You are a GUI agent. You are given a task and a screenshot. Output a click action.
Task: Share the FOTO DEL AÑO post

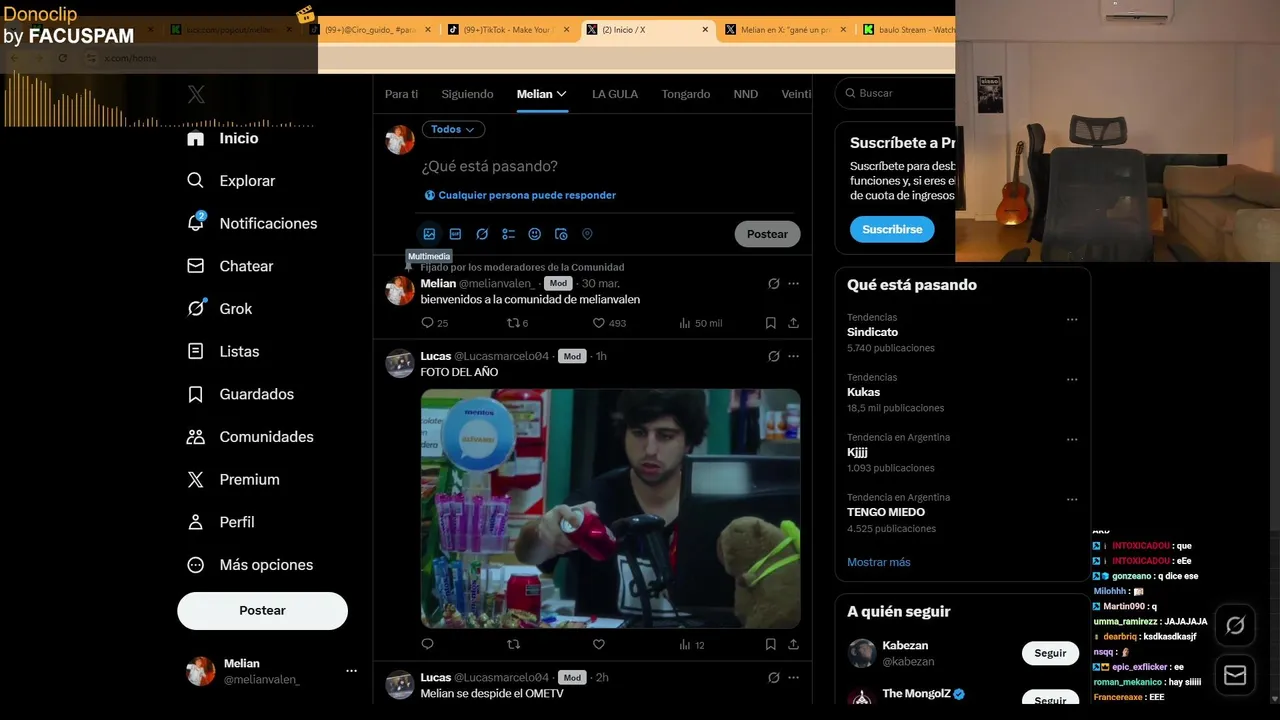click(x=793, y=645)
